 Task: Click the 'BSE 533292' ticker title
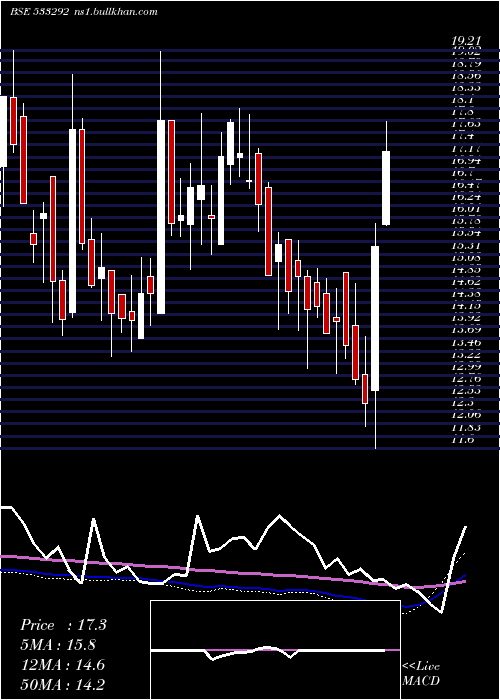(39, 12)
